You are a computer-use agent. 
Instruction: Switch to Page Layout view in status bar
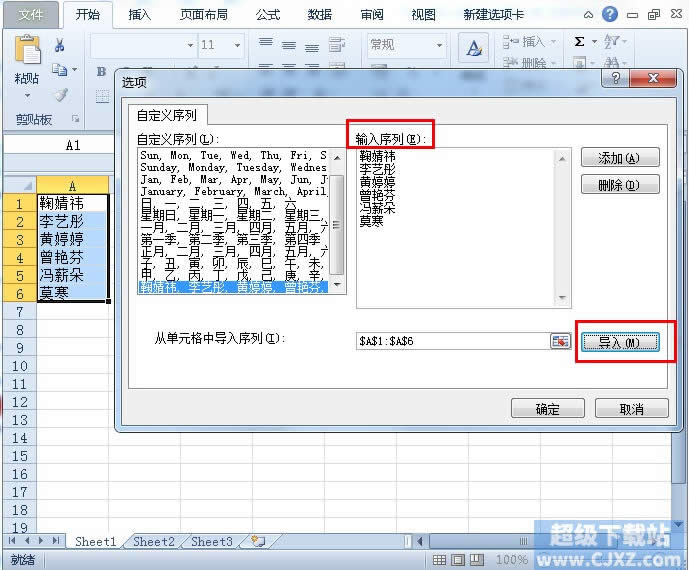pyautogui.click(x=457, y=559)
